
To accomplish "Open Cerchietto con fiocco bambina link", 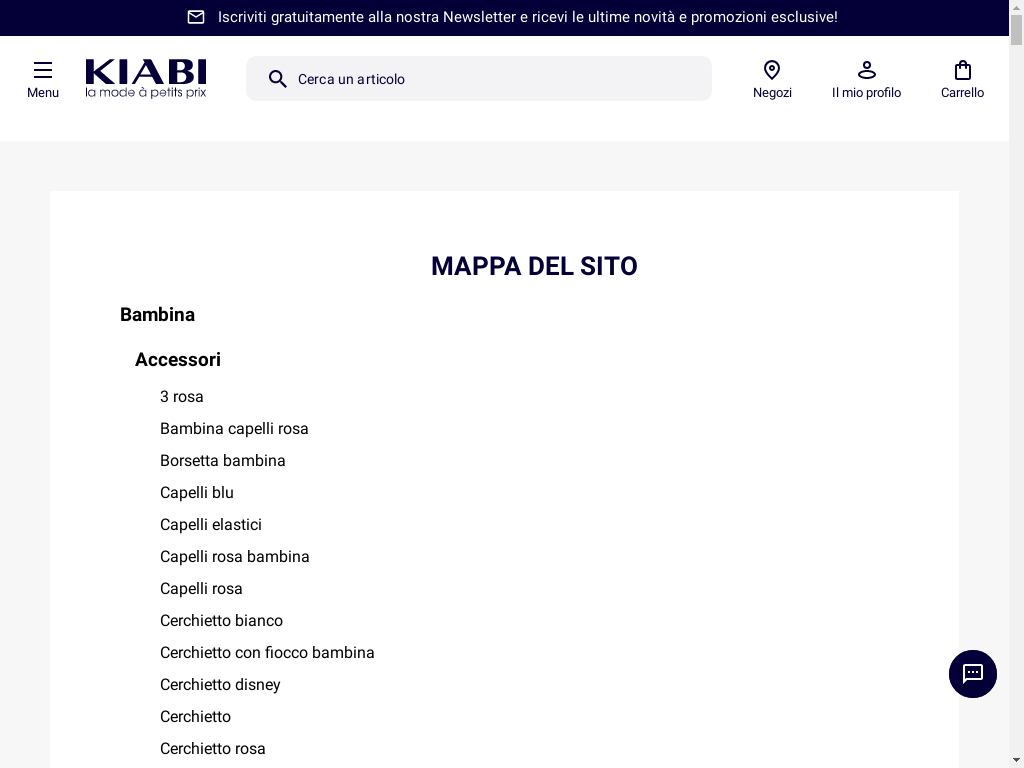I will click(x=267, y=653).
